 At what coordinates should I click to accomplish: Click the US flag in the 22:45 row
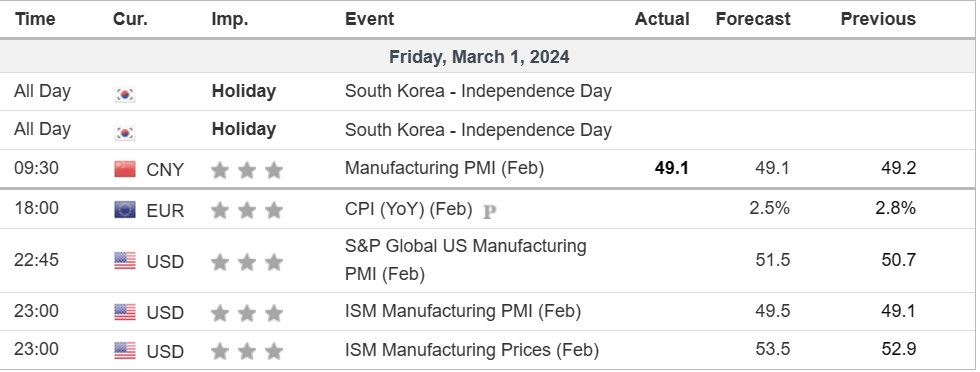[x=125, y=261]
